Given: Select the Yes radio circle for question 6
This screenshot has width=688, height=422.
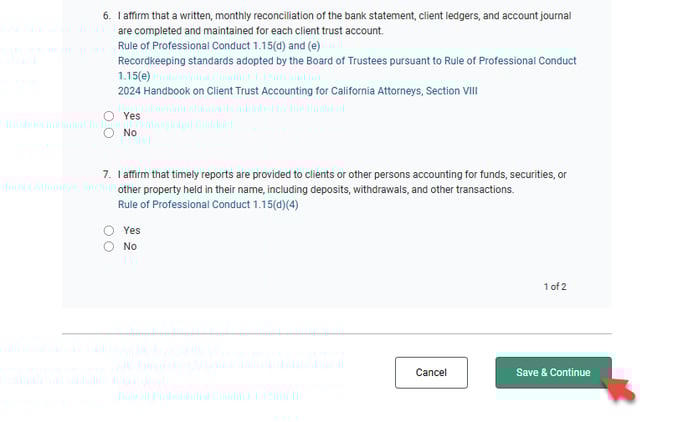Looking at the screenshot, I should click(109, 116).
